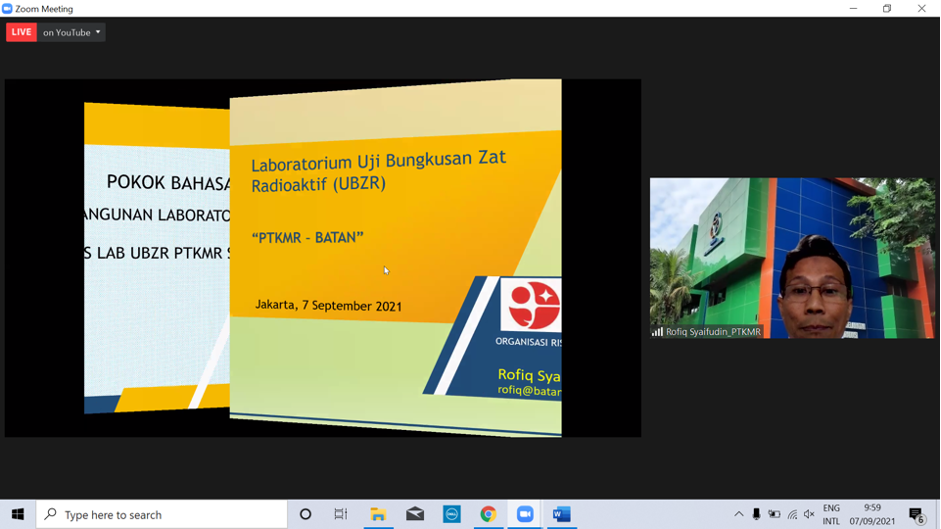
Task: Click 'Jakarta, 7 September 2021' slide text
Action: click(328, 306)
